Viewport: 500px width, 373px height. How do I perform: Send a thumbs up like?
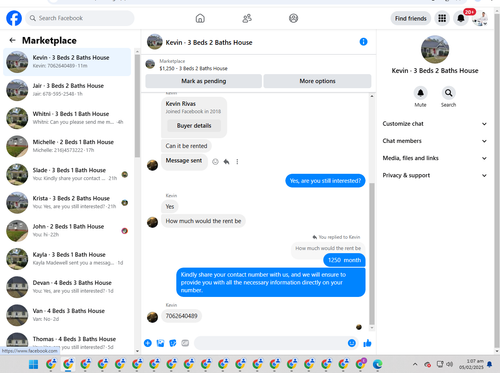(367, 343)
